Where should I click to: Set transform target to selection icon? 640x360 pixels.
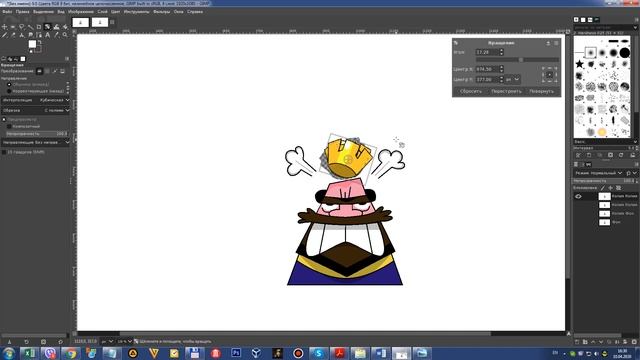coord(47,71)
